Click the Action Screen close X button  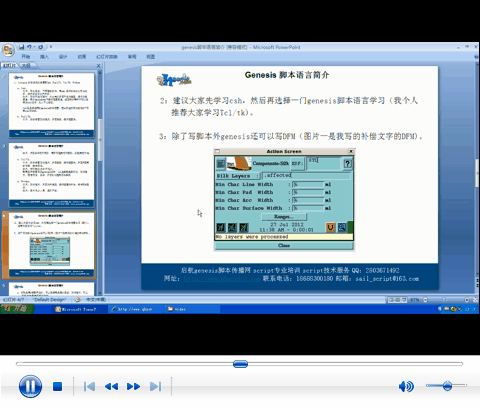(351, 151)
